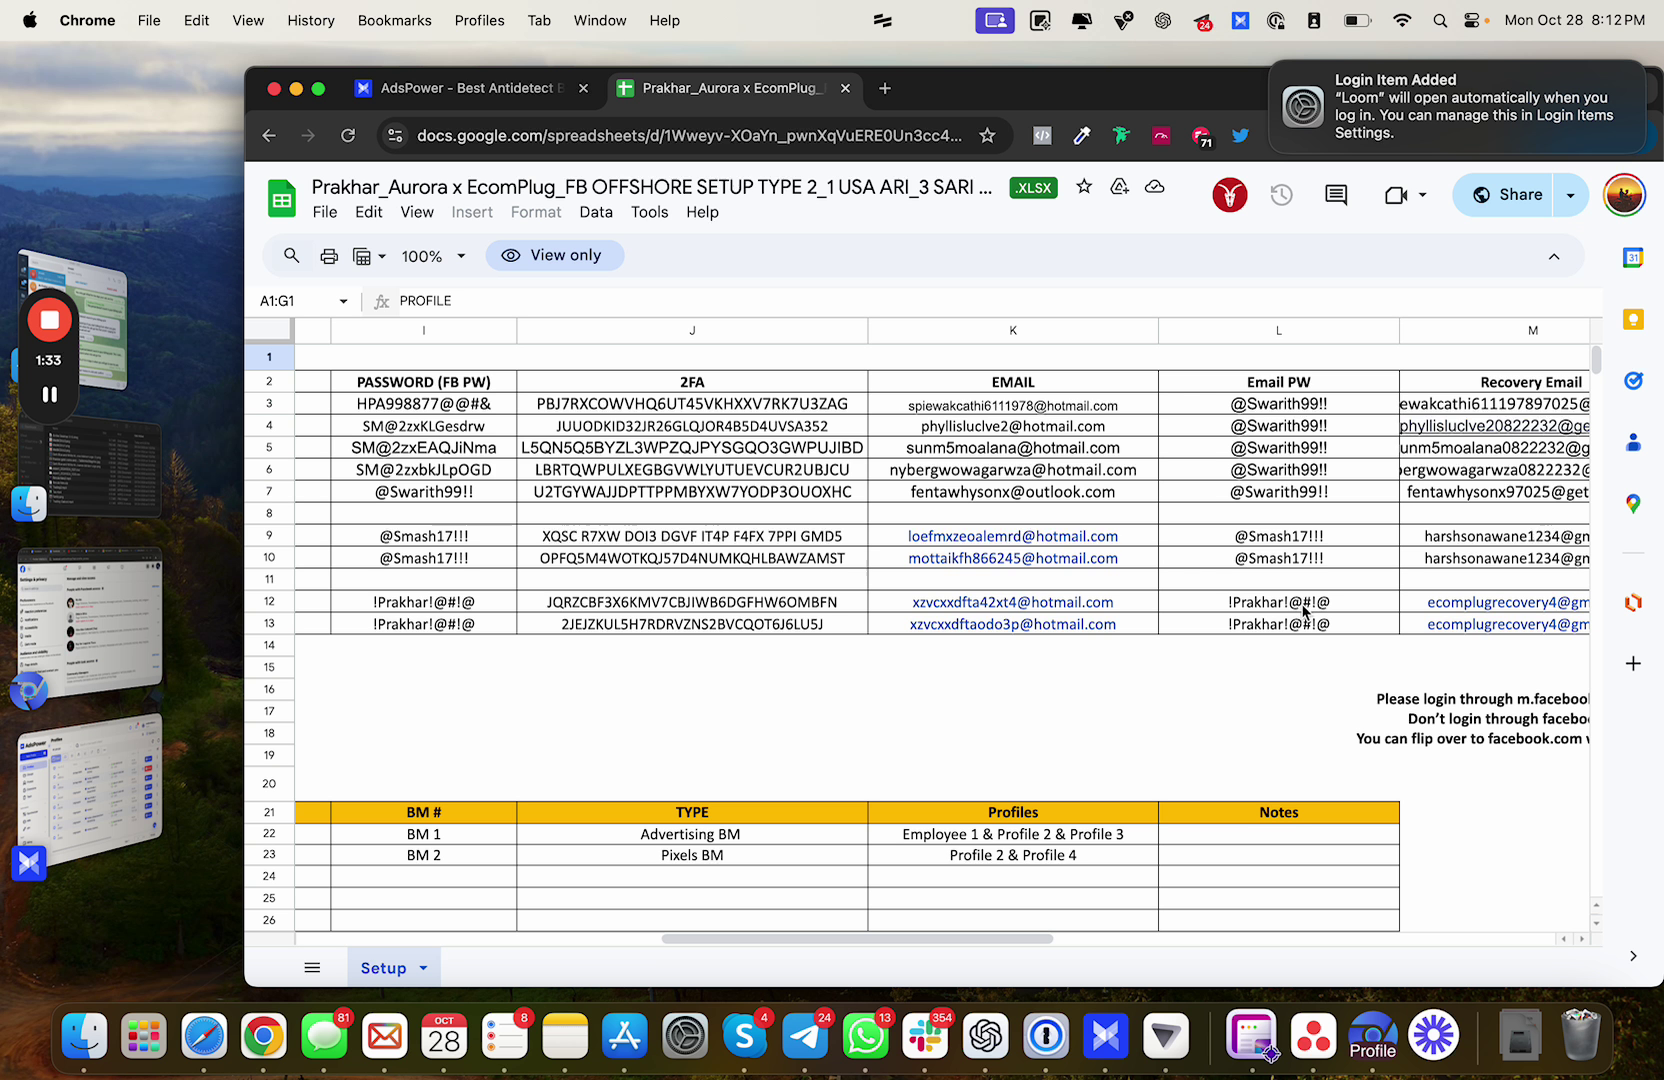This screenshot has width=1664, height=1080.
Task: Open the Share options dropdown arrow
Action: 1570,195
